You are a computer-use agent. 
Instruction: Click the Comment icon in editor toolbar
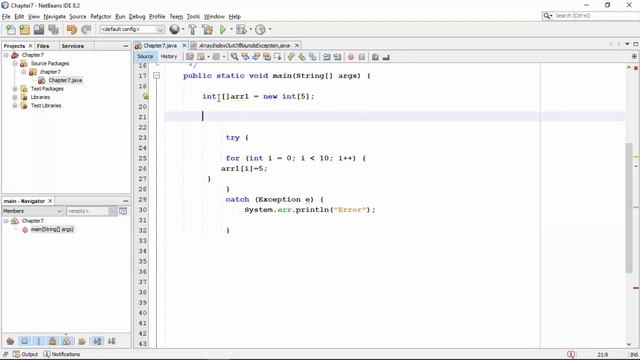click(x=375, y=57)
